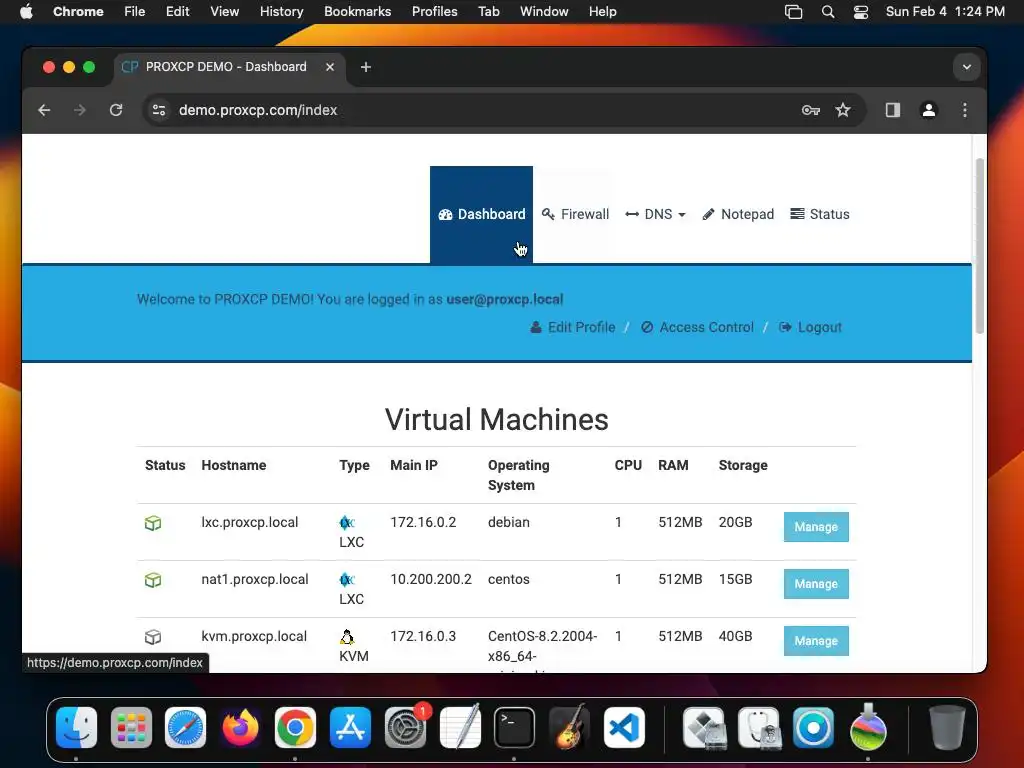The height and width of the screenshot is (768, 1024).
Task: Click the Logout link
Action: (810, 327)
